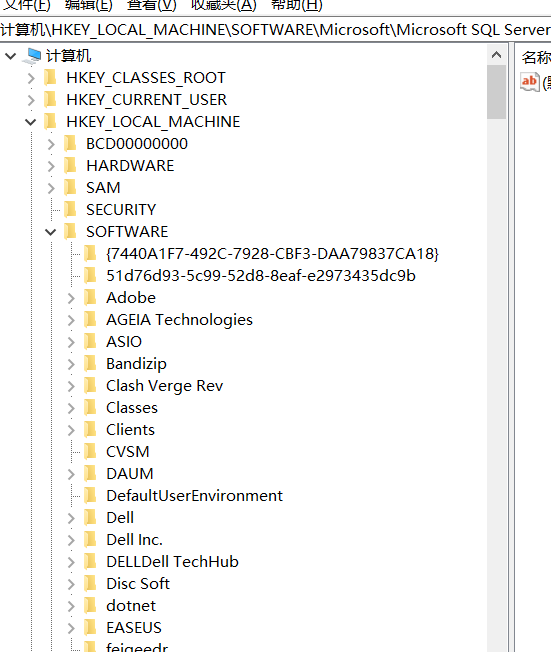
Task: Expand SAM chevron
Action: tap(51, 188)
